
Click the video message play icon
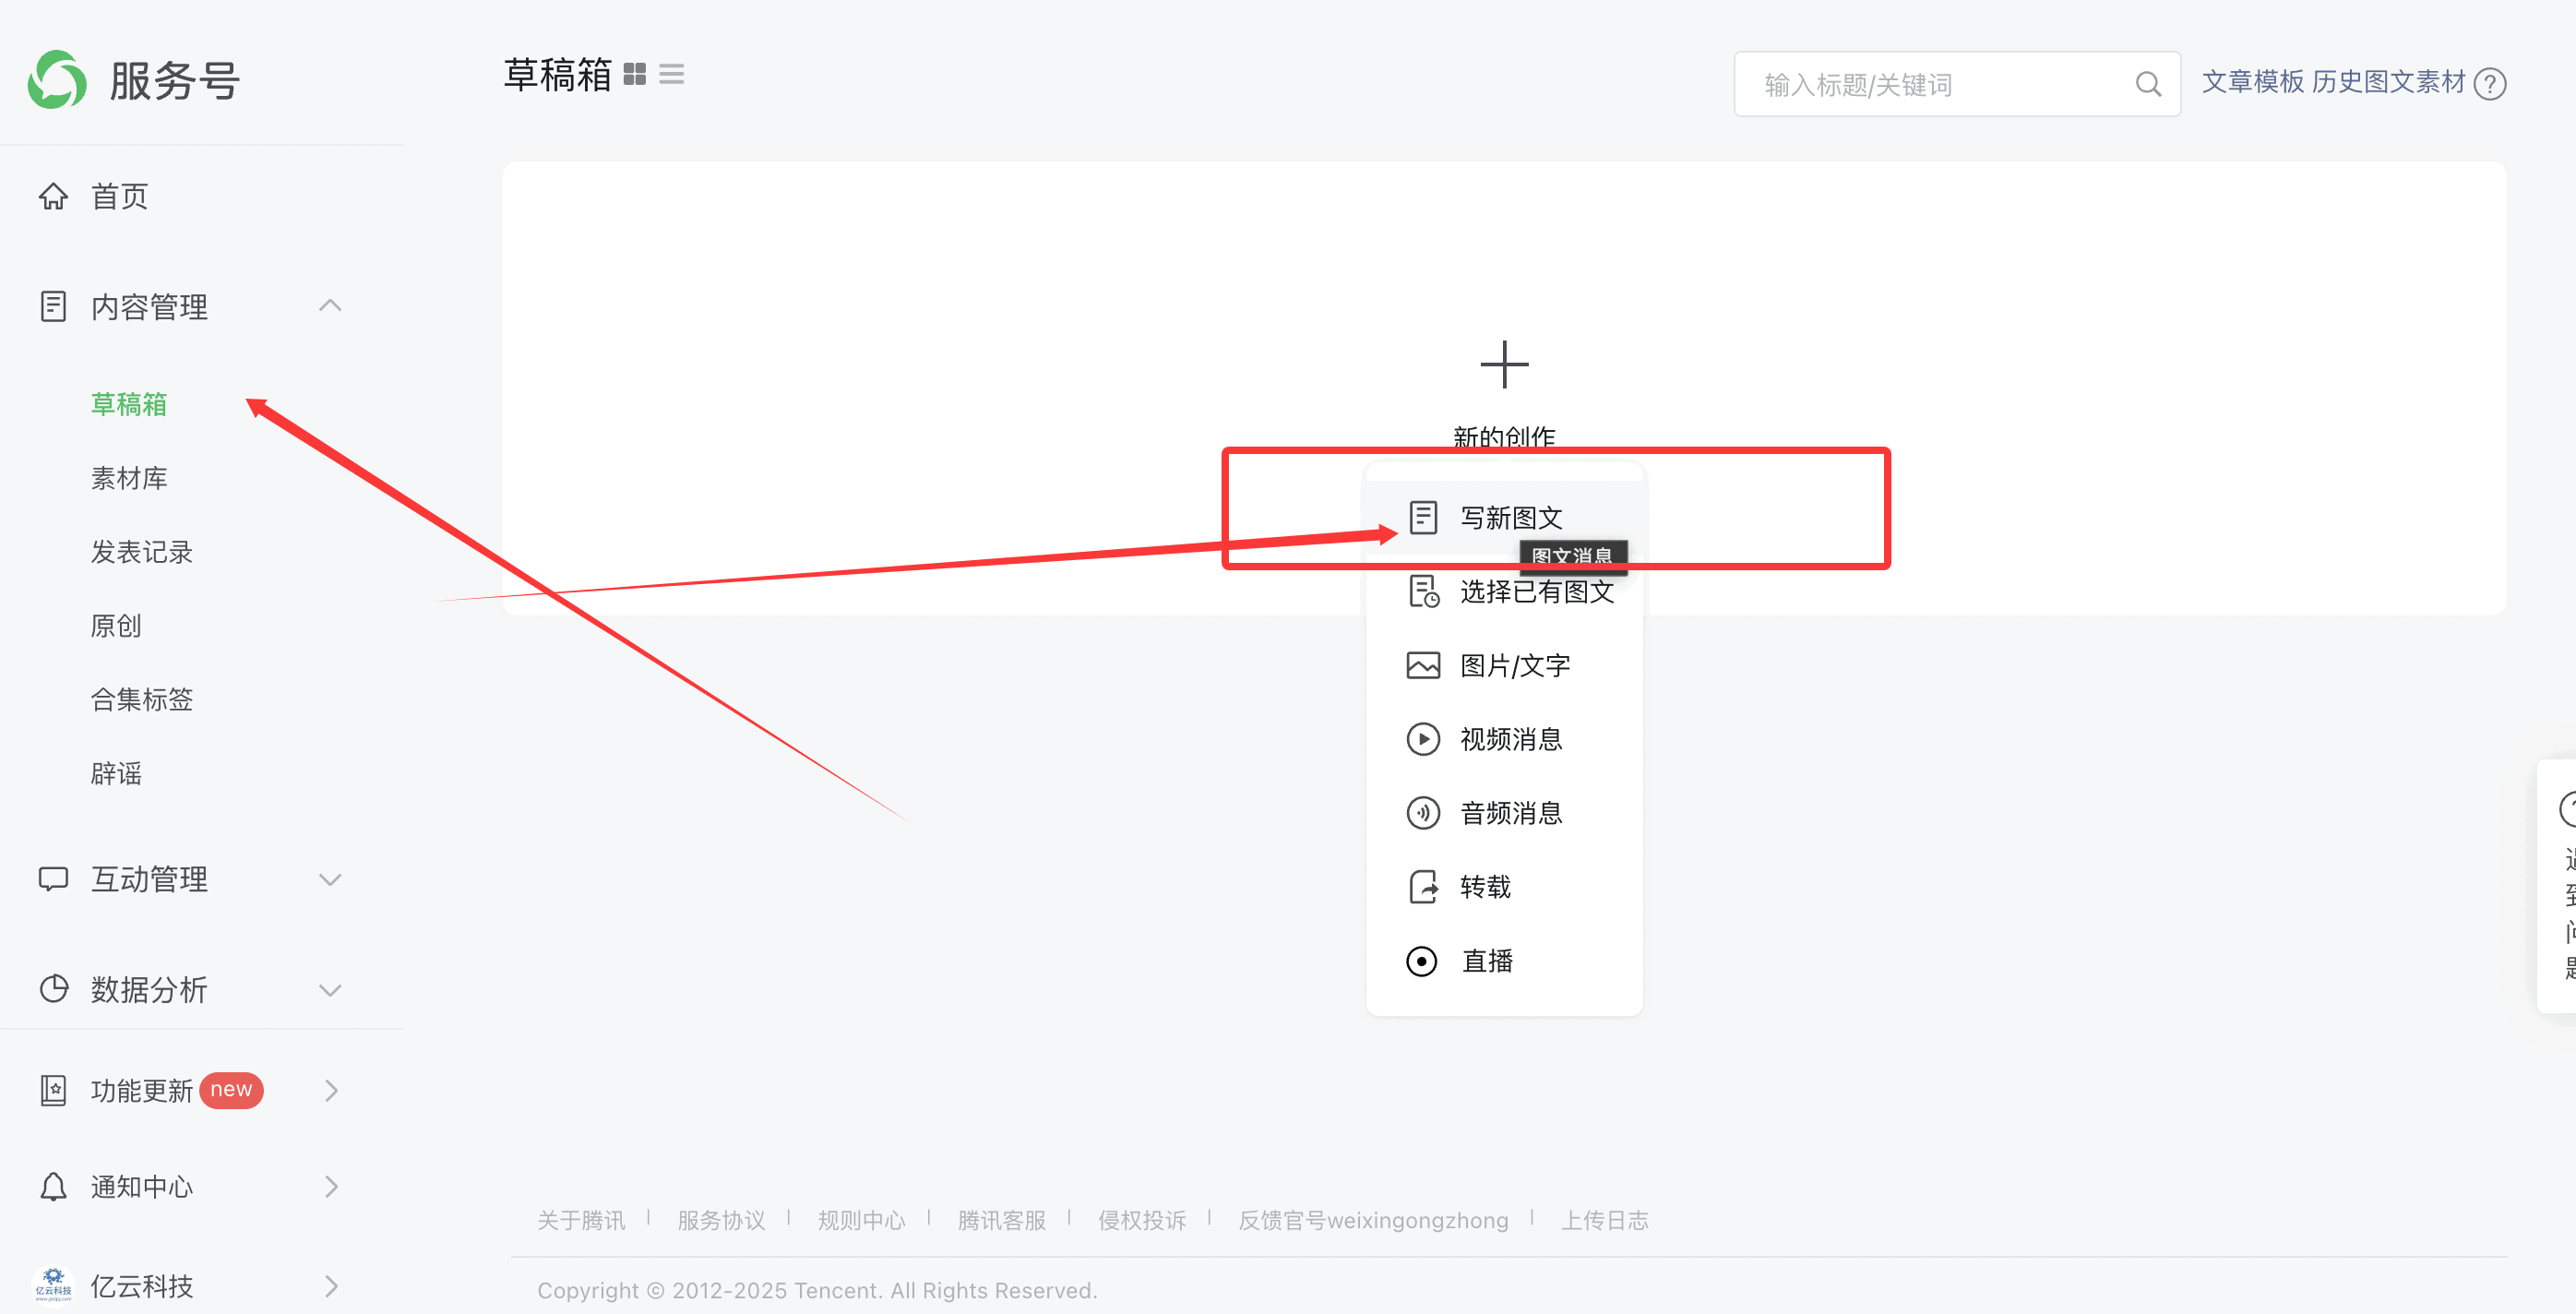tap(1422, 739)
